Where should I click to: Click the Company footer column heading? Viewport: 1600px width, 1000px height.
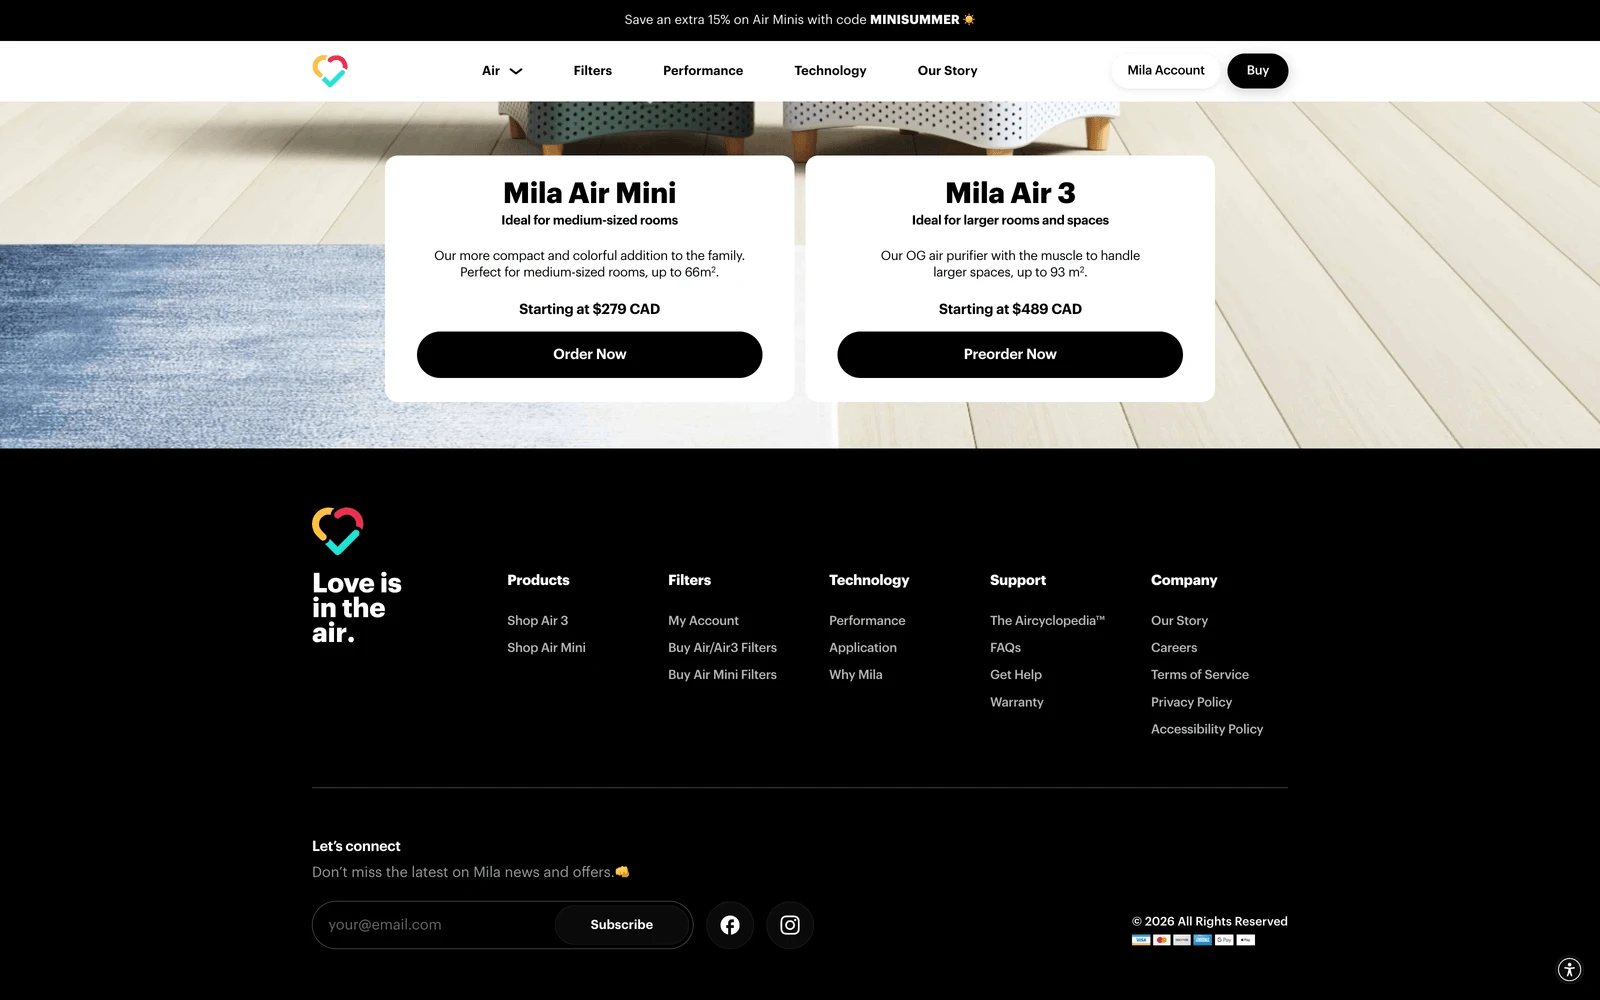[x=1184, y=580]
